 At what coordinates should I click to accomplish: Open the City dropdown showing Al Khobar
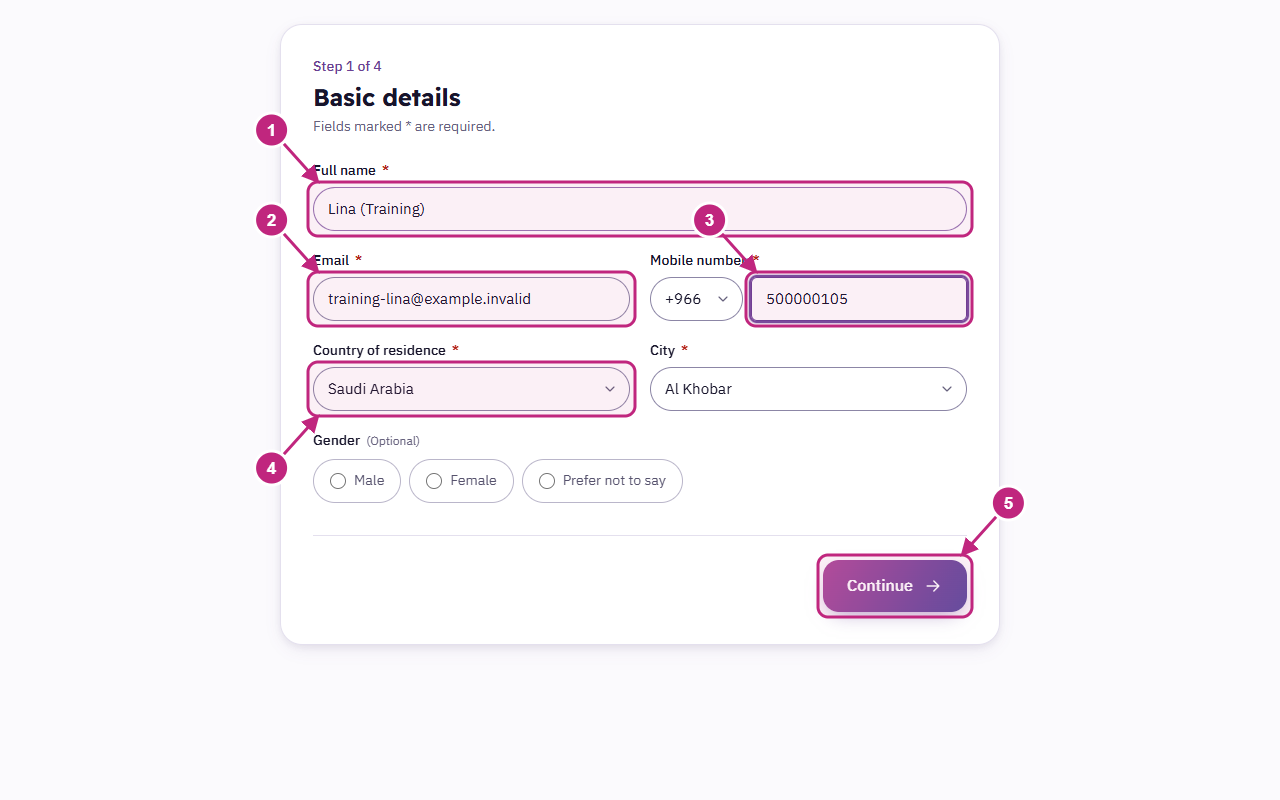coord(808,389)
